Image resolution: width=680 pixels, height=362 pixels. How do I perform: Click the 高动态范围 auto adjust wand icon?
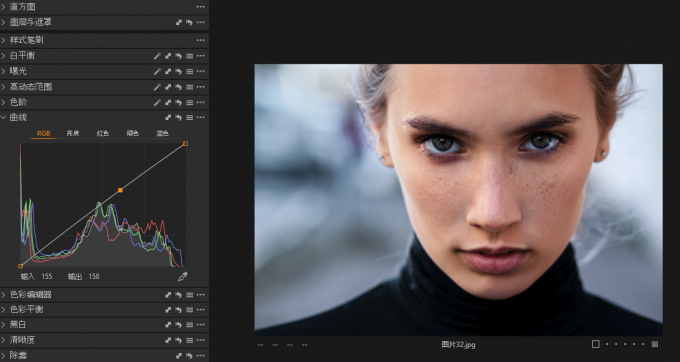coord(157,87)
